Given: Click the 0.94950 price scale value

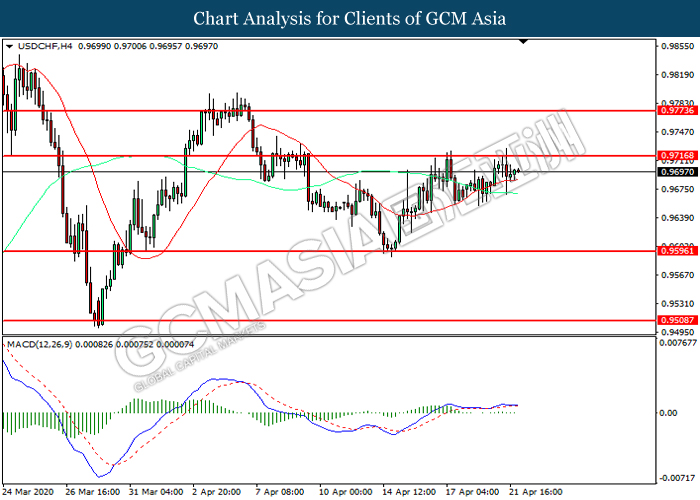Looking at the screenshot, I should pos(678,332).
